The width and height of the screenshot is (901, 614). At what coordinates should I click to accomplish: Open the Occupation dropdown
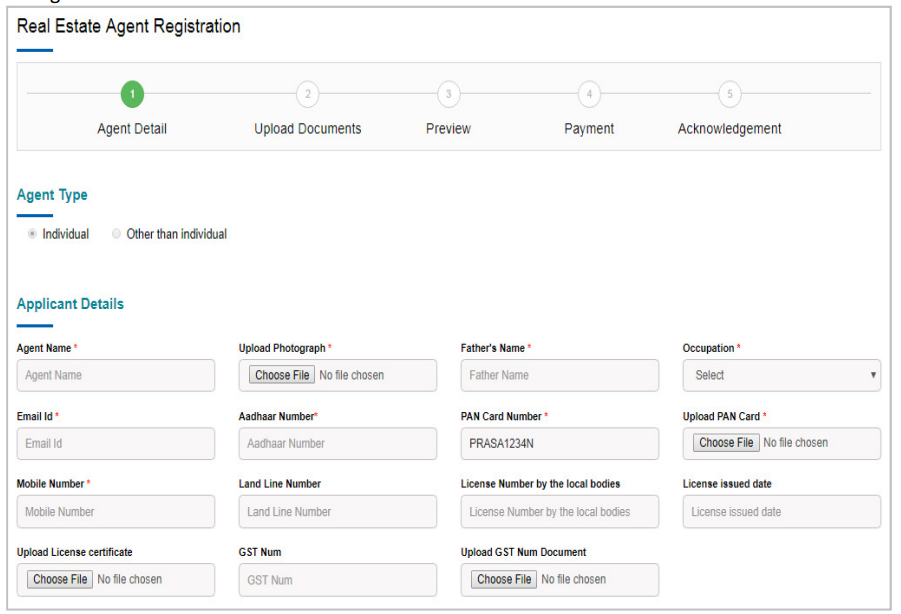click(x=781, y=375)
